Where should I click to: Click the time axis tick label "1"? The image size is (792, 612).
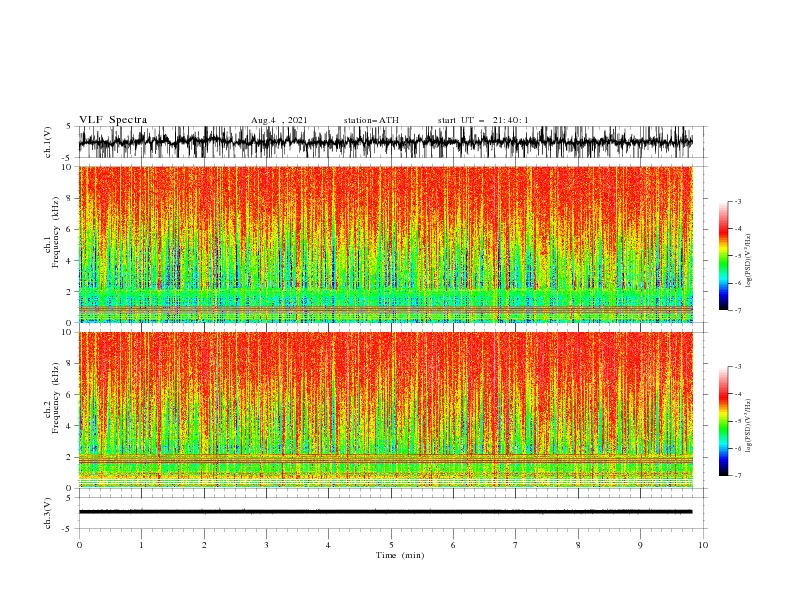coord(141,545)
